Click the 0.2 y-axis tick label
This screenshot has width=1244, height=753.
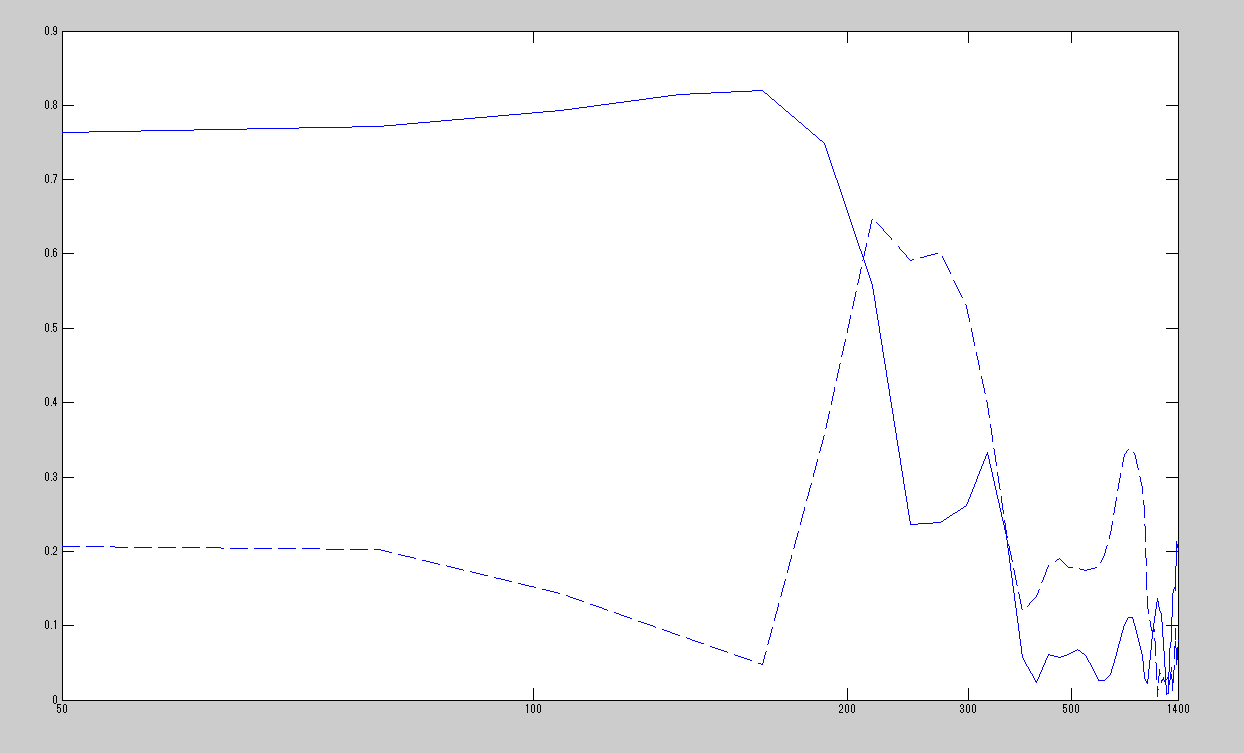tap(49, 551)
